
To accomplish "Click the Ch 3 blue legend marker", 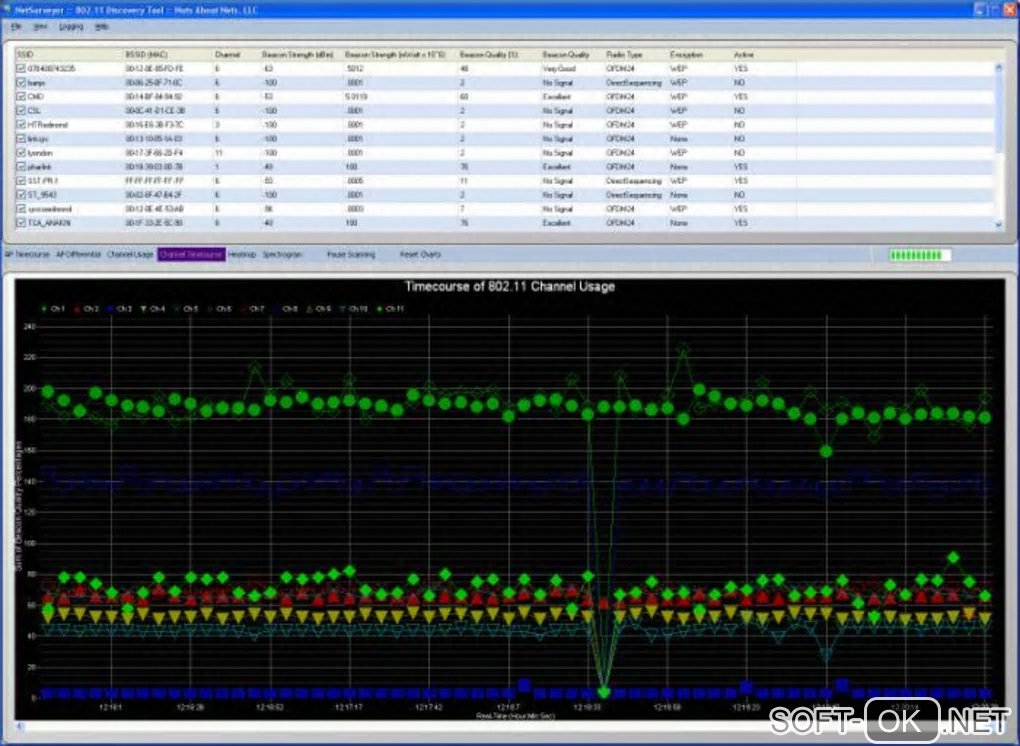I will (111, 309).
